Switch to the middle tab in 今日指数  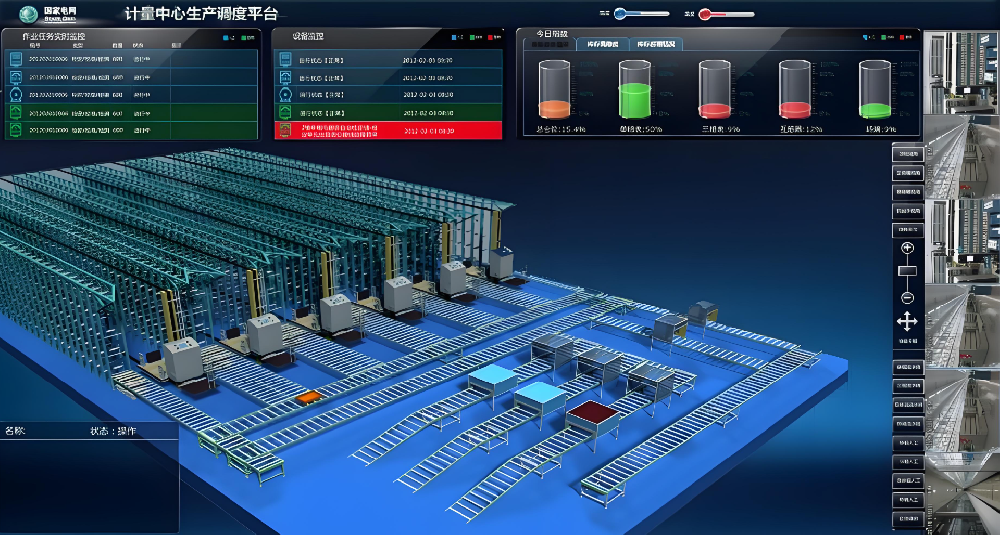(601, 44)
